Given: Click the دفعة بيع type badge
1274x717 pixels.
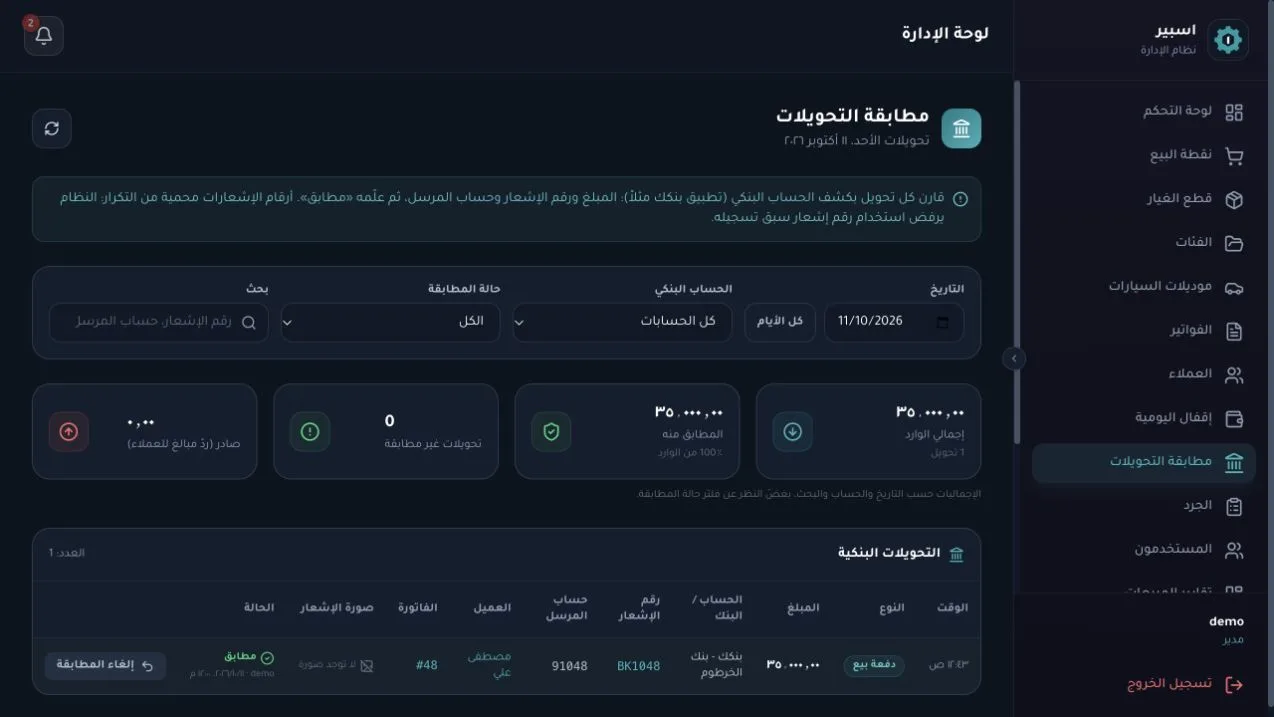Looking at the screenshot, I should tap(873, 666).
